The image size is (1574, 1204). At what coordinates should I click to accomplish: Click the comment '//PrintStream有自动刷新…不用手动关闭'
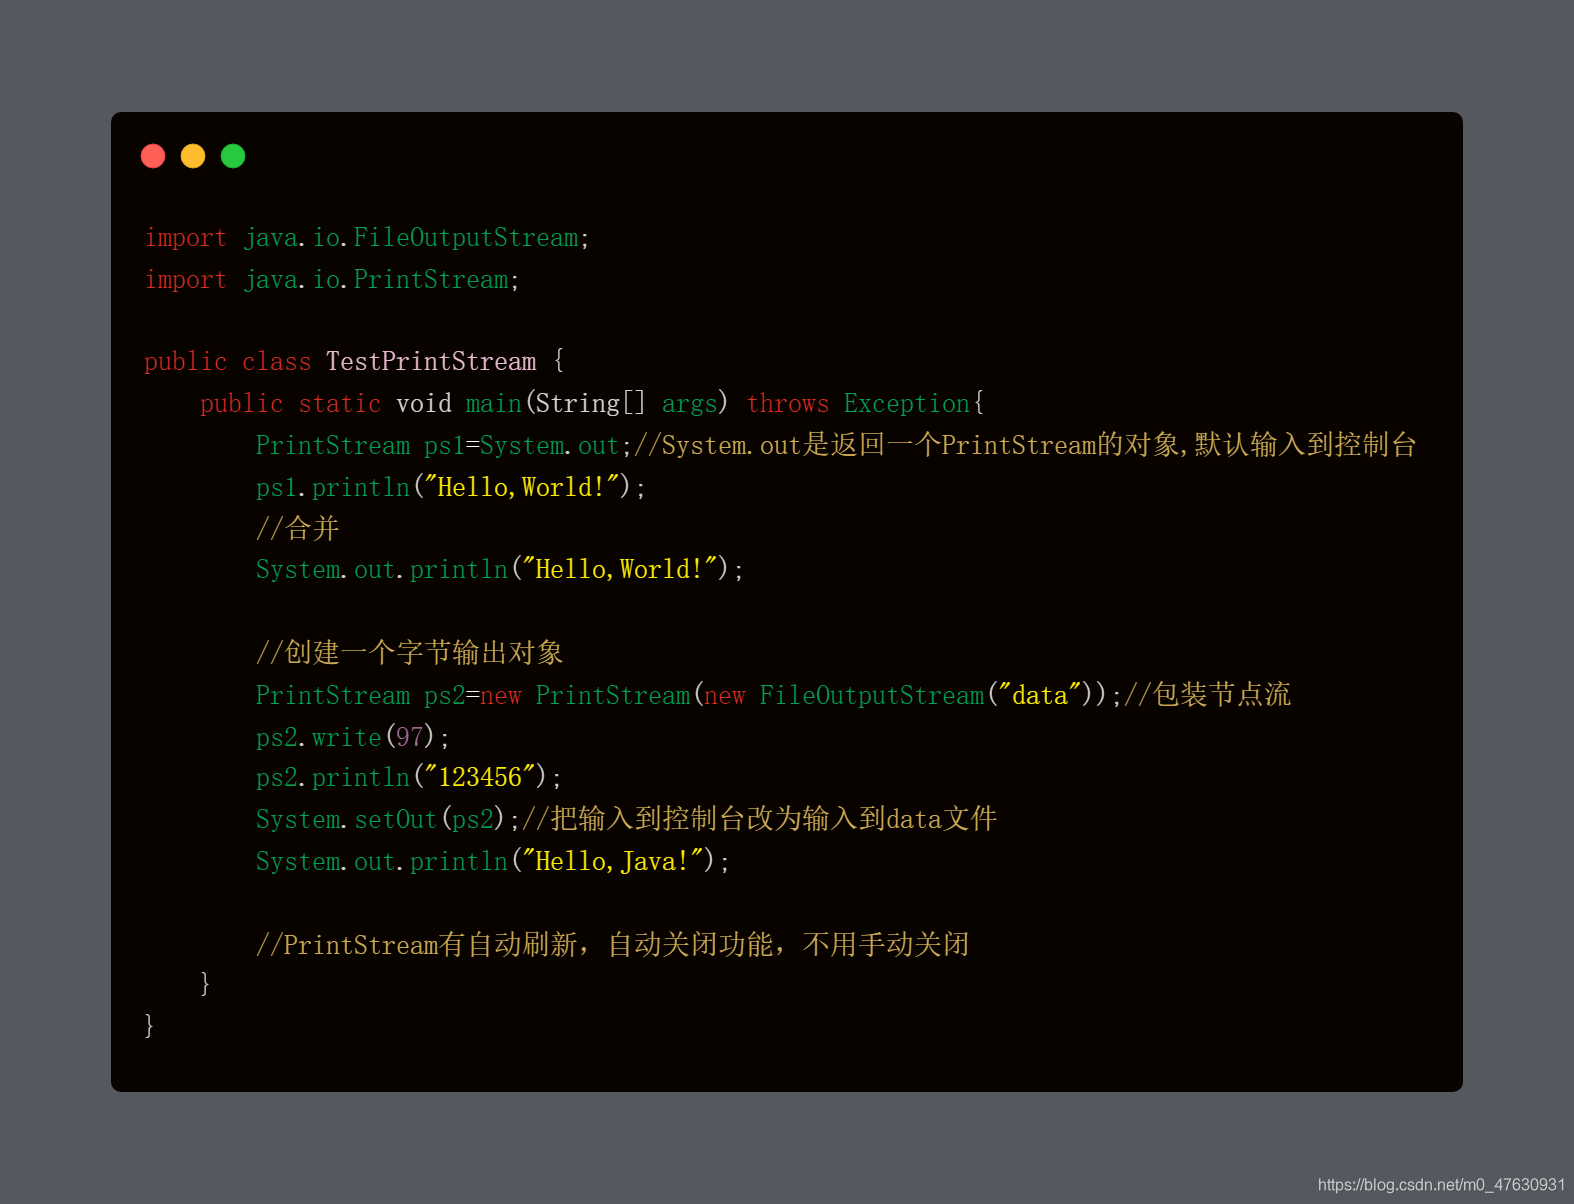613,945
